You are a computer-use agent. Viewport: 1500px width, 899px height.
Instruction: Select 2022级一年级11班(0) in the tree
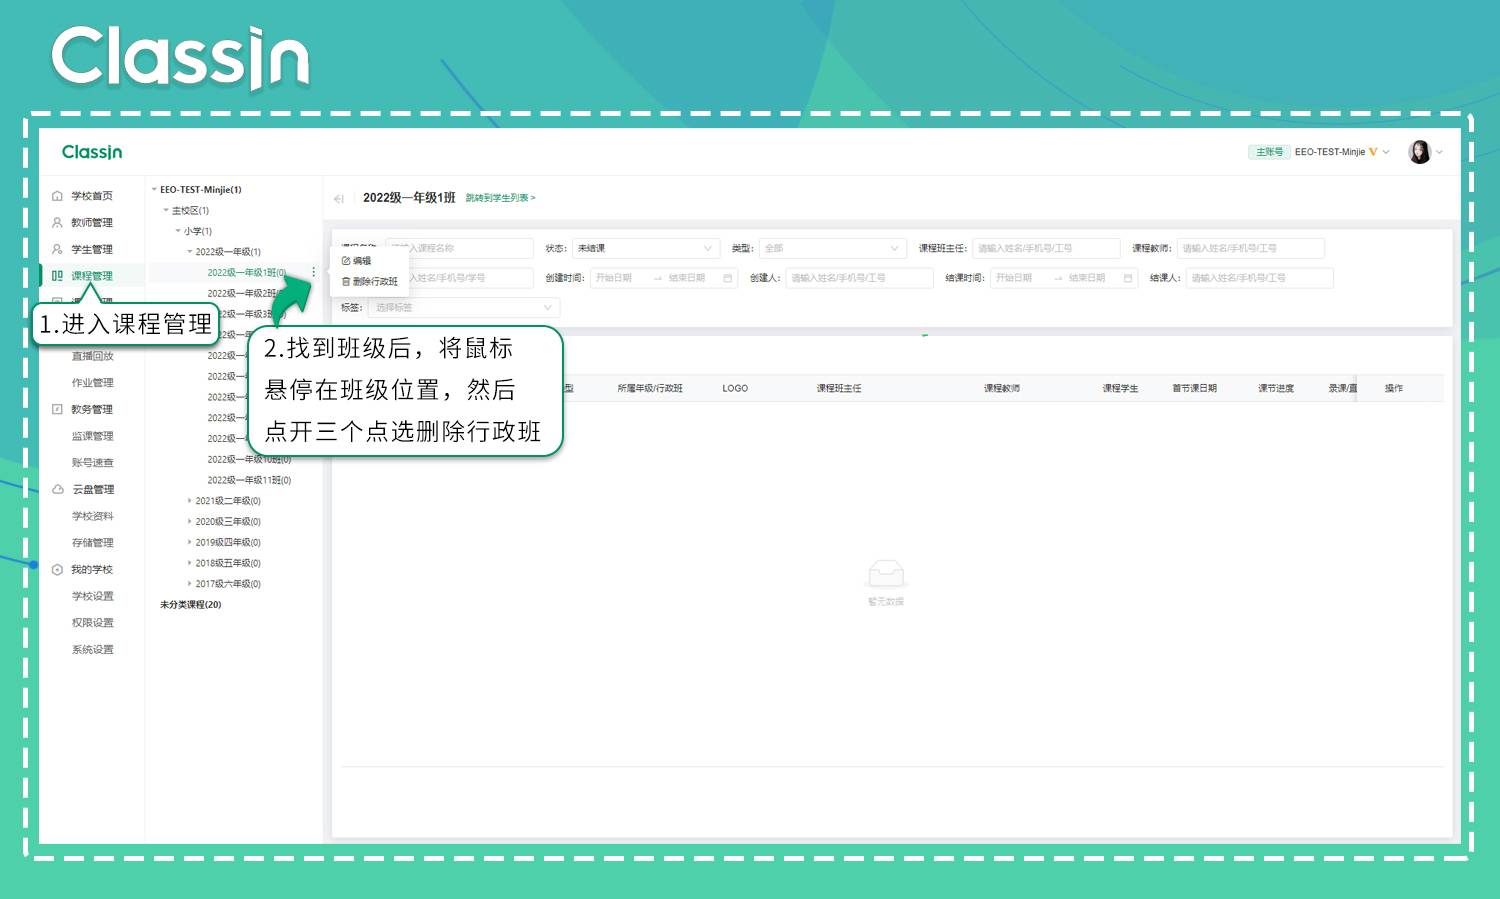pyautogui.click(x=249, y=481)
